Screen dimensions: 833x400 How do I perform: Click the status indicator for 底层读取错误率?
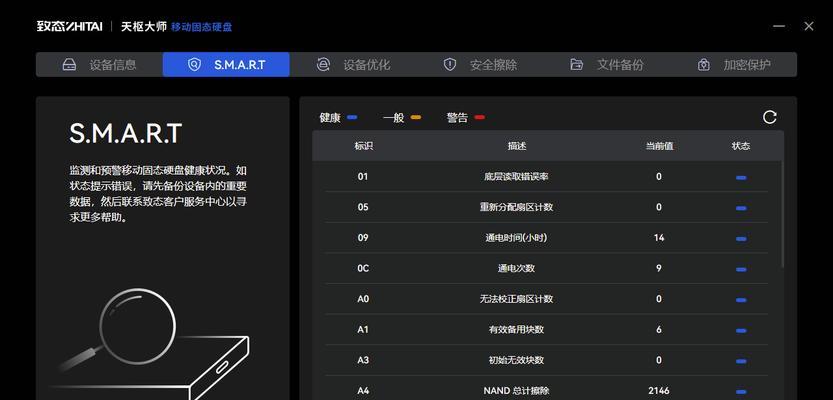pos(741,177)
